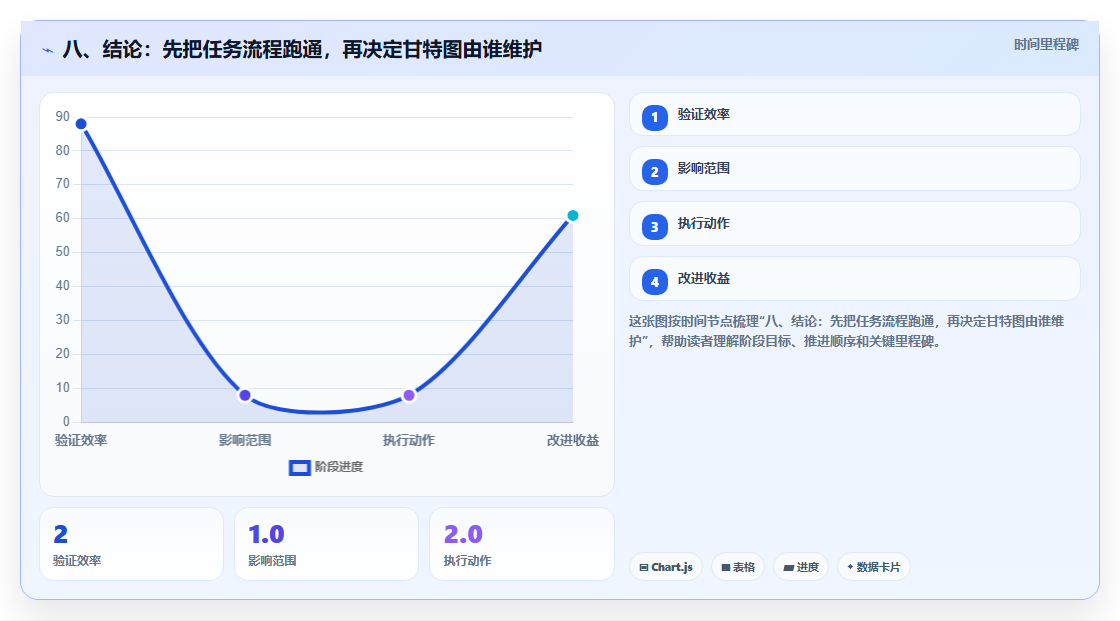1120x621 pixels.
Task: Click the y-axis value 50
Action: 63,252
